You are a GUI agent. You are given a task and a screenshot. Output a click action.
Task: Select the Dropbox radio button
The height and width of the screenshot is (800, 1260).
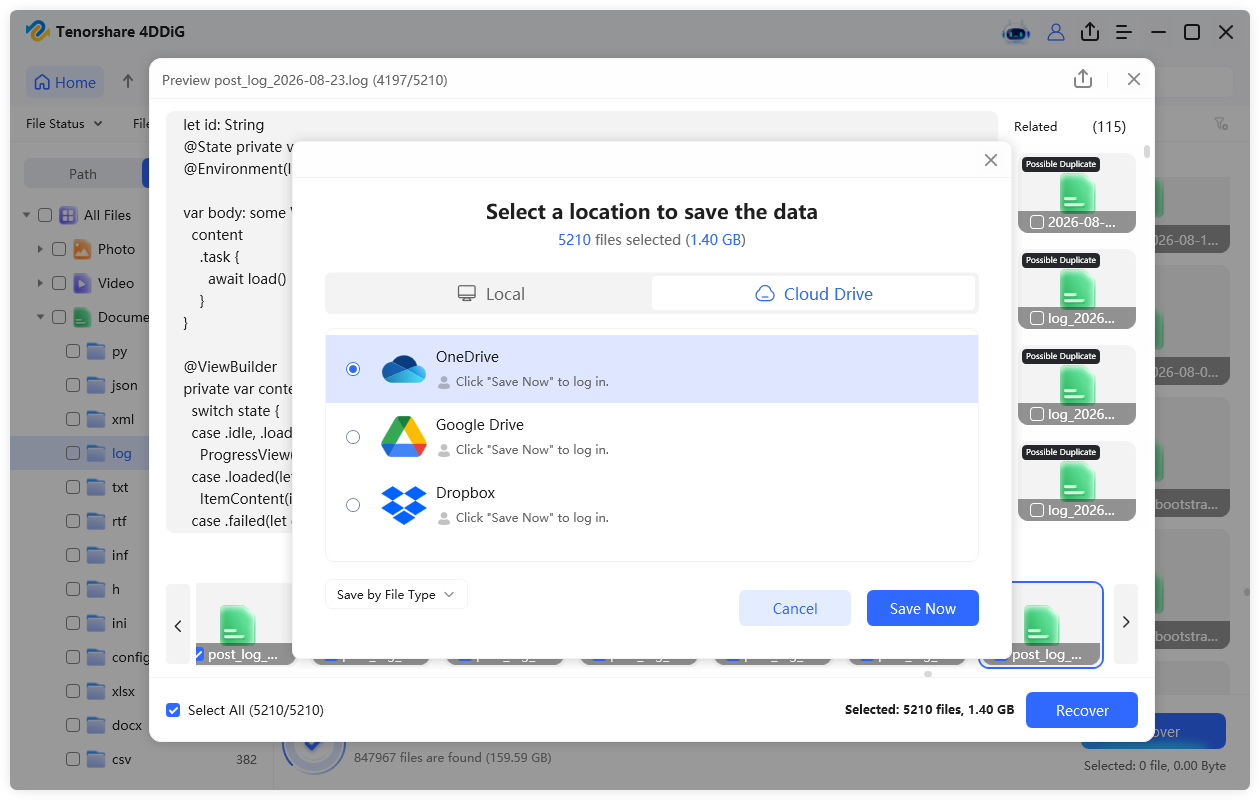point(353,505)
